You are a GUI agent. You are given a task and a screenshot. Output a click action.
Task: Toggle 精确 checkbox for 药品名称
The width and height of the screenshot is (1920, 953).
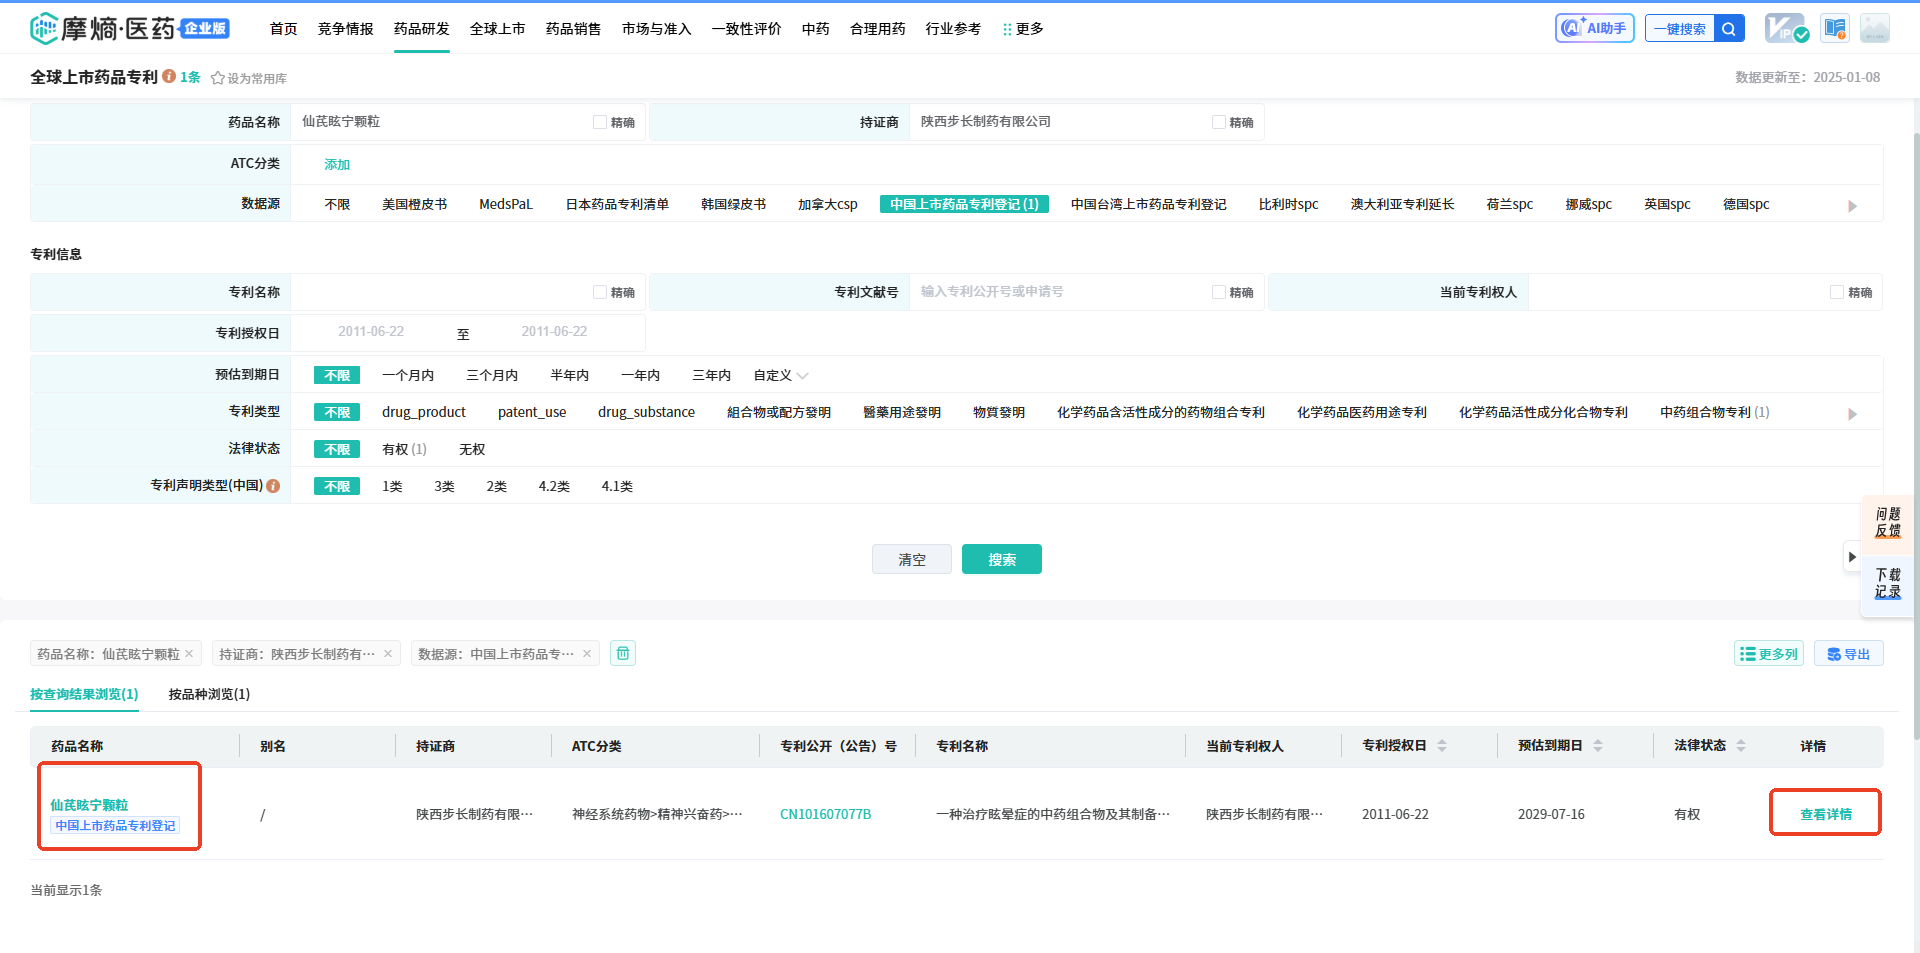click(600, 122)
